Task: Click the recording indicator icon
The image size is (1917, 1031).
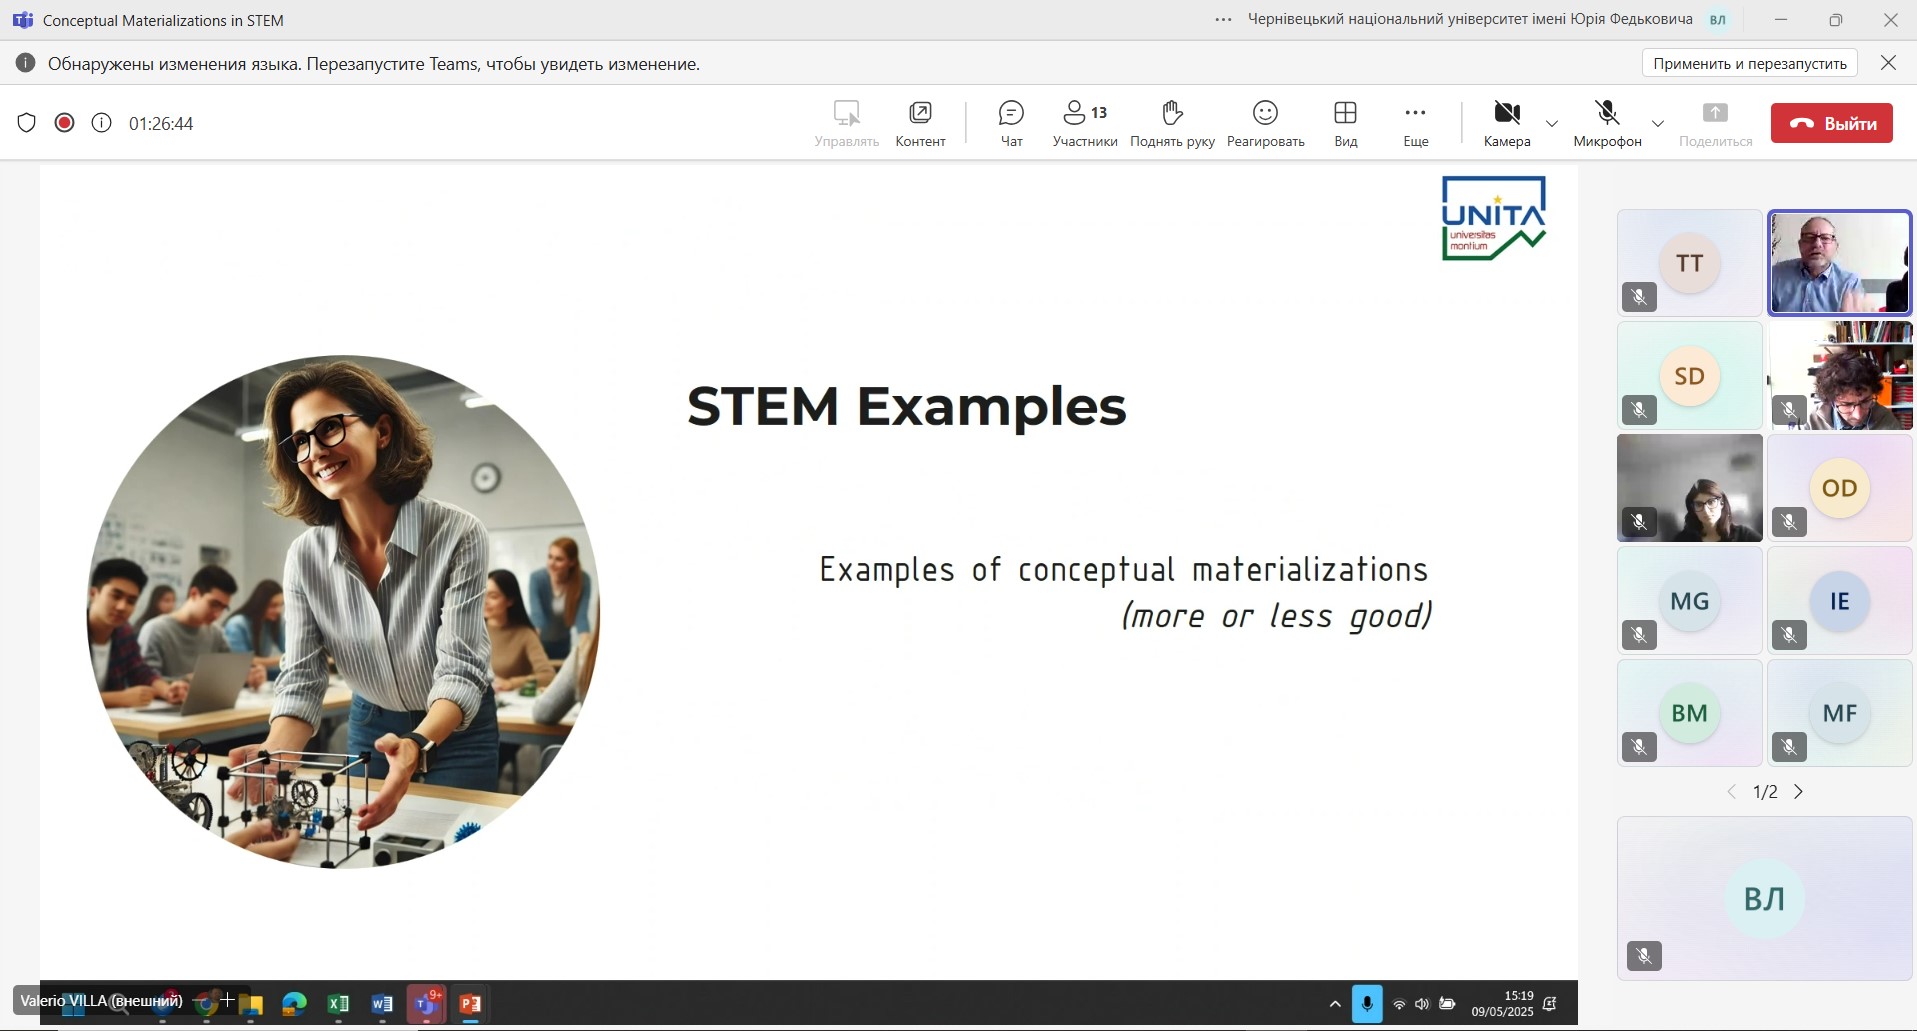Action: click(x=64, y=123)
